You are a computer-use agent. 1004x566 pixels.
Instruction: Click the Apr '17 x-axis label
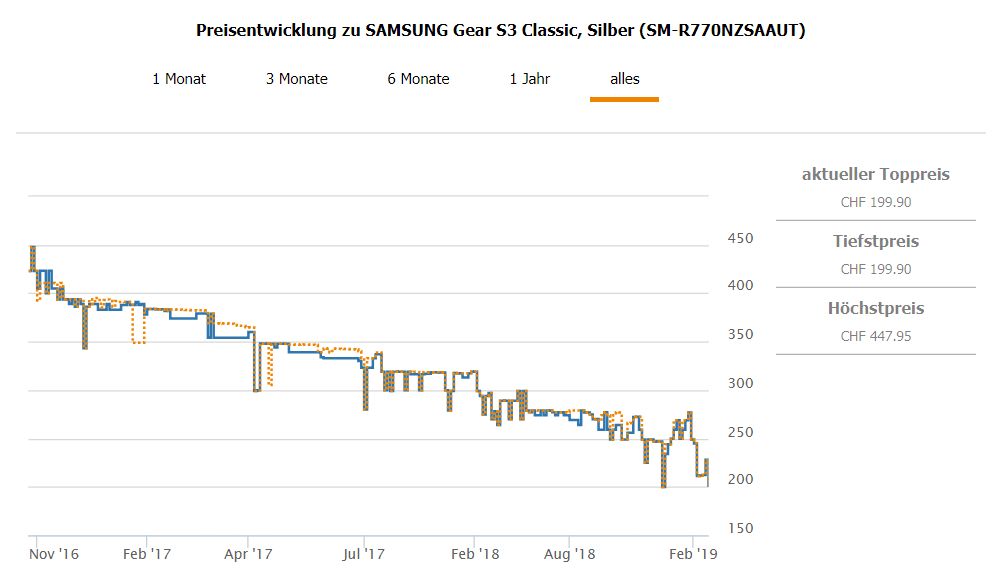click(249, 553)
